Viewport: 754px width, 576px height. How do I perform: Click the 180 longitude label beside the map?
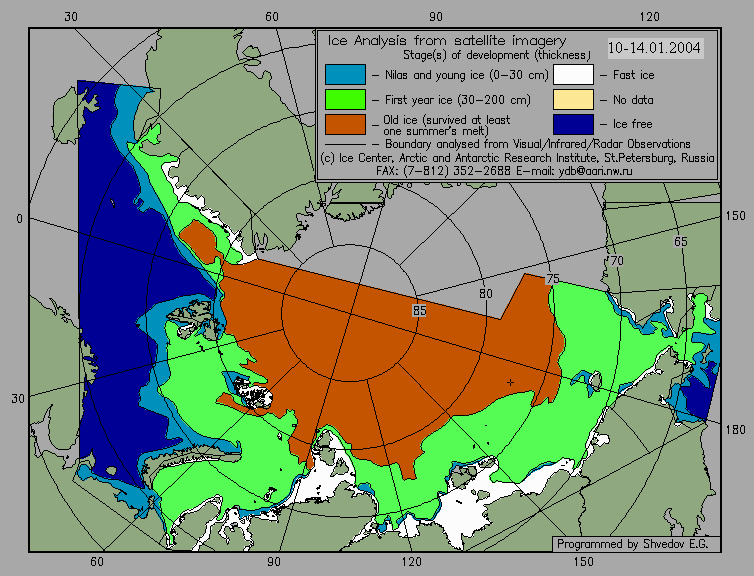click(735, 429)
